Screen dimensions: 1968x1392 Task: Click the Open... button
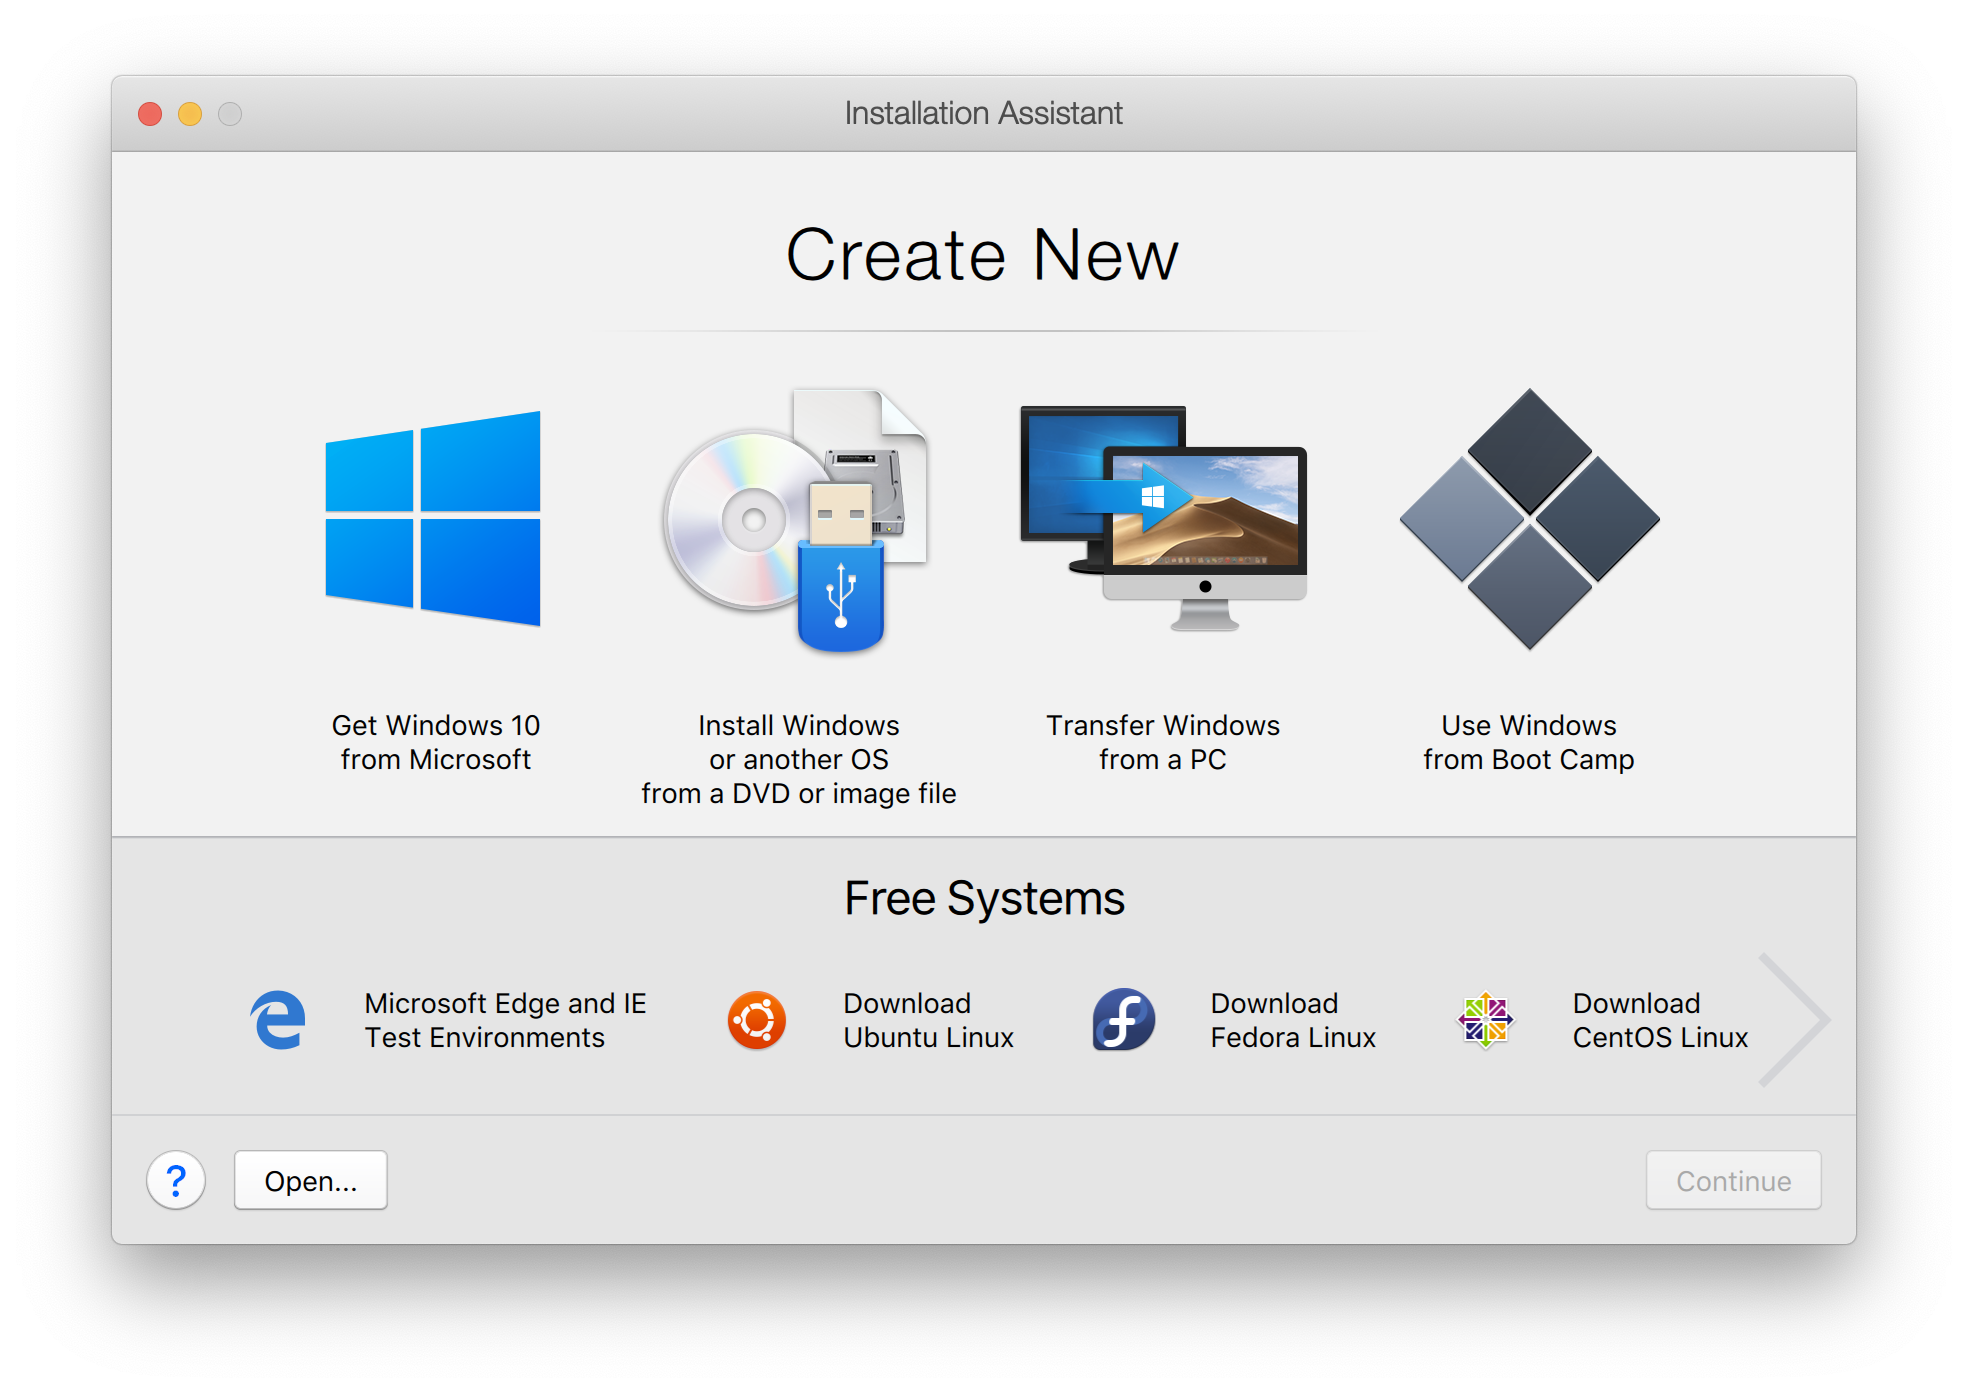coord(311,1181)
